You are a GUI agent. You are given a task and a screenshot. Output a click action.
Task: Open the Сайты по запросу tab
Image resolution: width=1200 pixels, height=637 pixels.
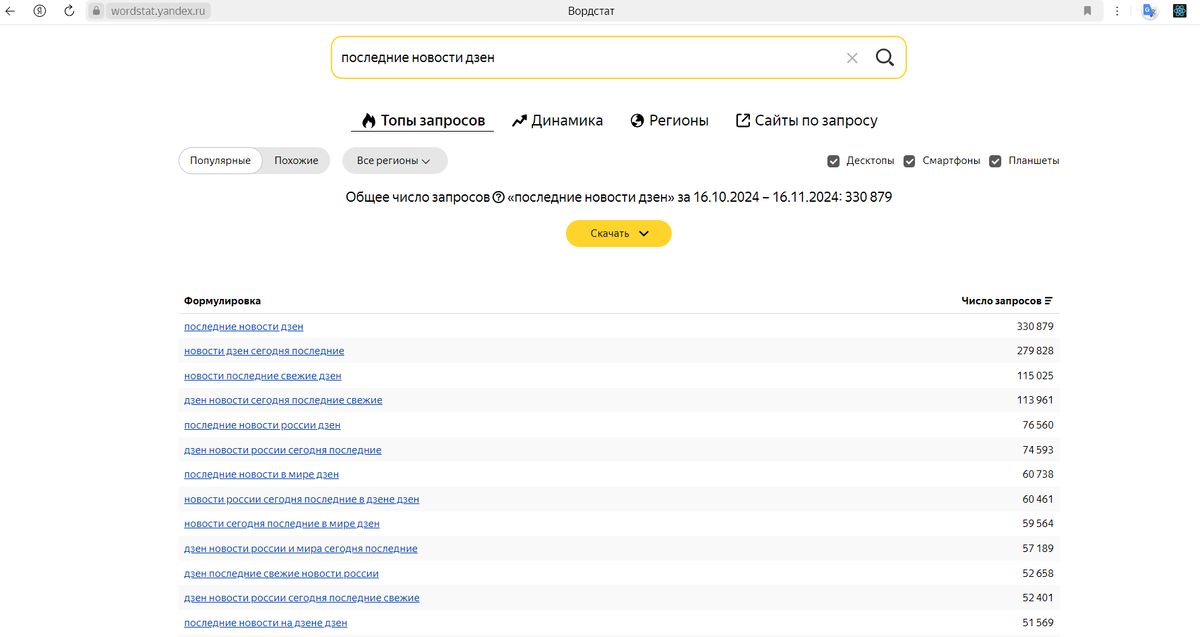[x=807, y=121]
